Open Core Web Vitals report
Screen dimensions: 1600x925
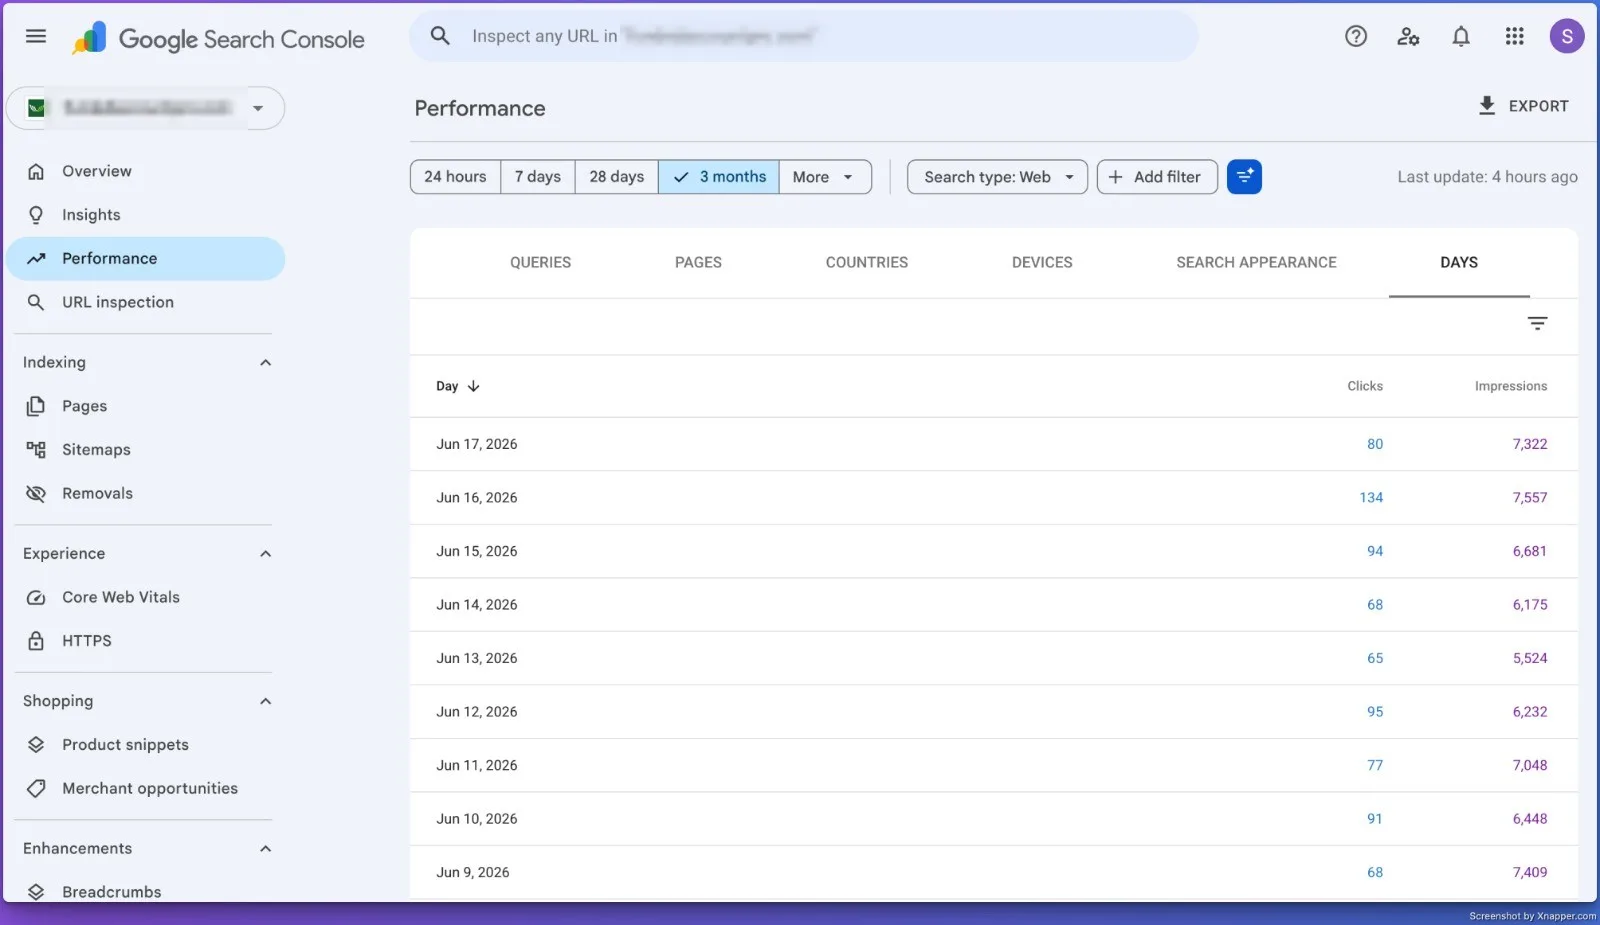[146, 598]
